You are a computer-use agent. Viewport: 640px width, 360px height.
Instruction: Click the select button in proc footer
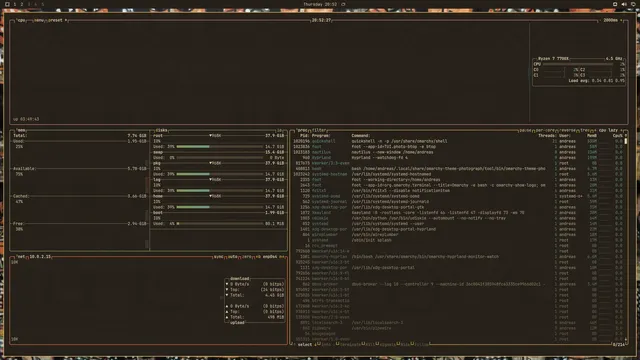[304, 345]
